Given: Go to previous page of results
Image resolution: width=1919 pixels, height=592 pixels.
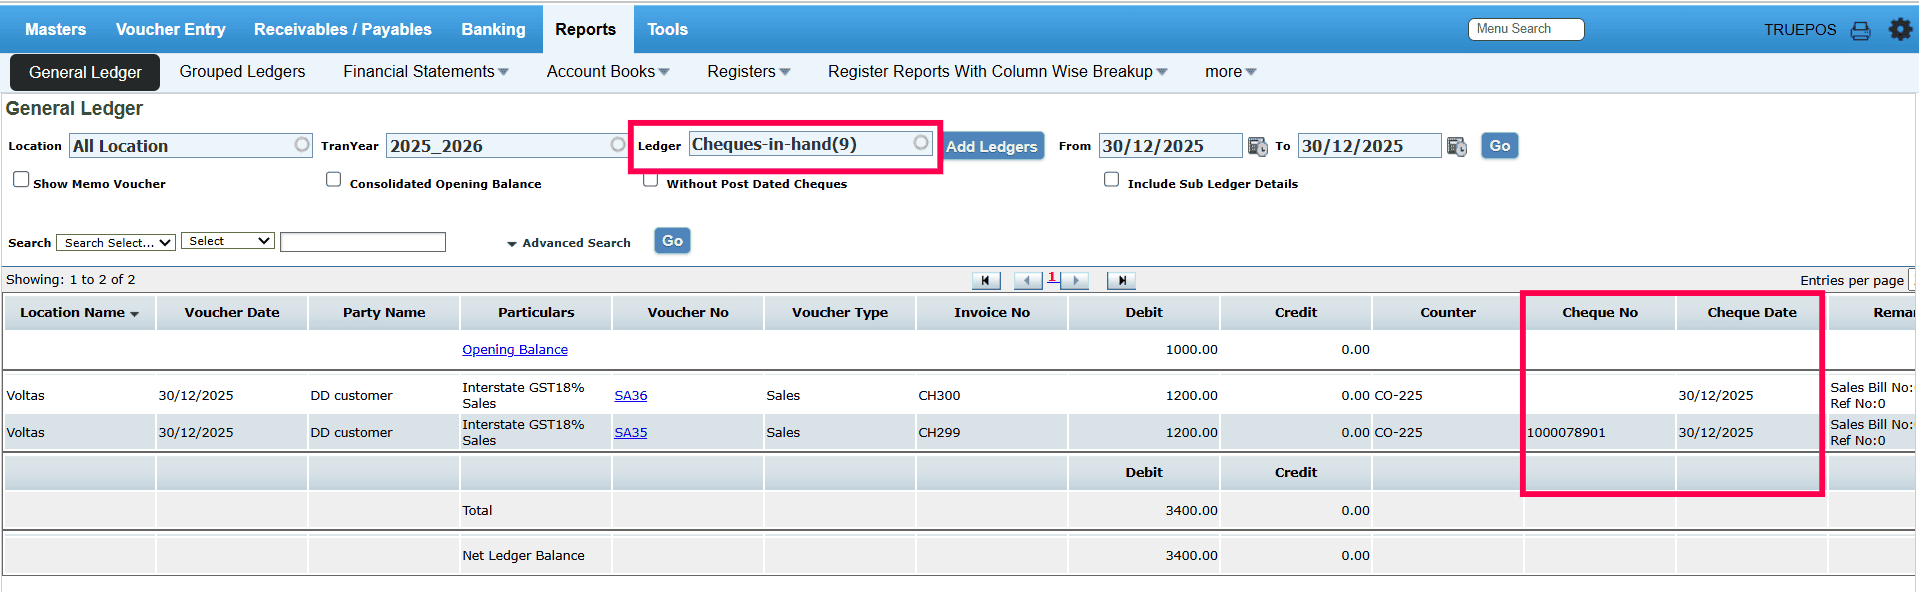Looking at the screenshot, I should [x=1028, y=281].
